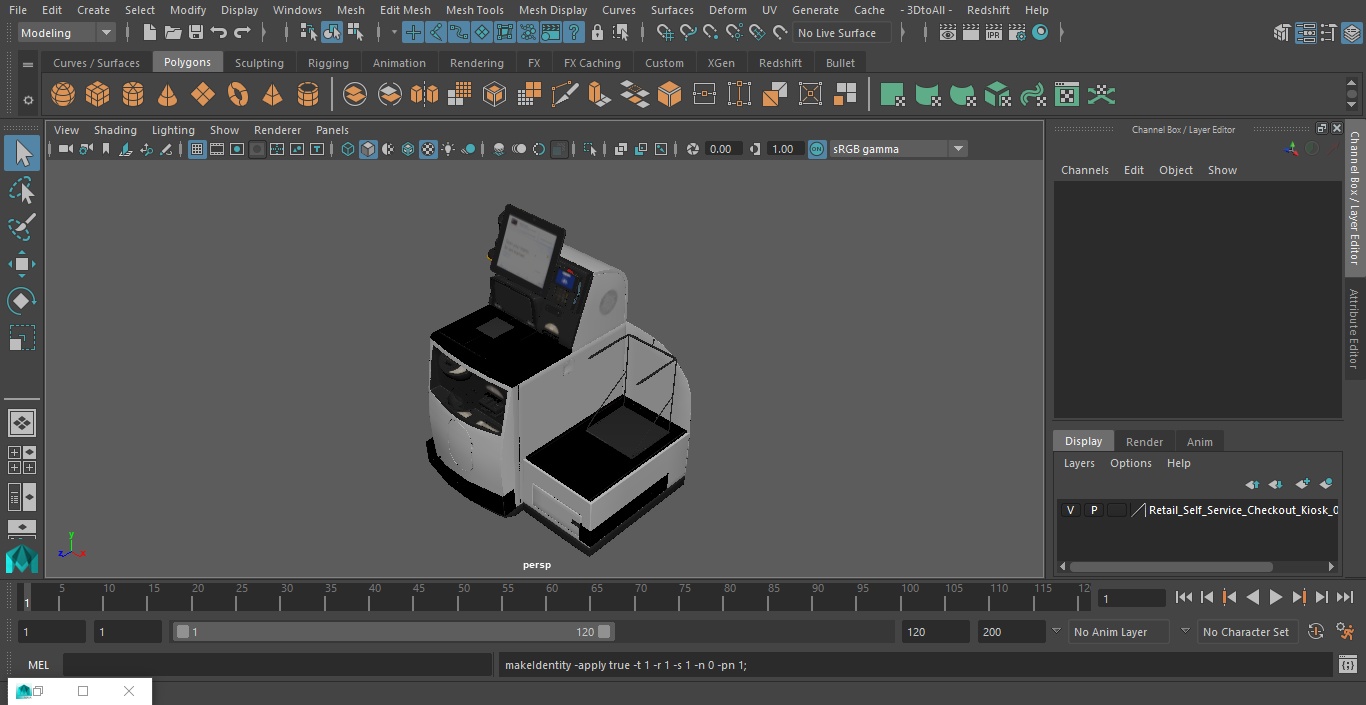This screenshot has height=705, width=1366.
Task: Play the animation forward
Action: [x=1275, y=597]
